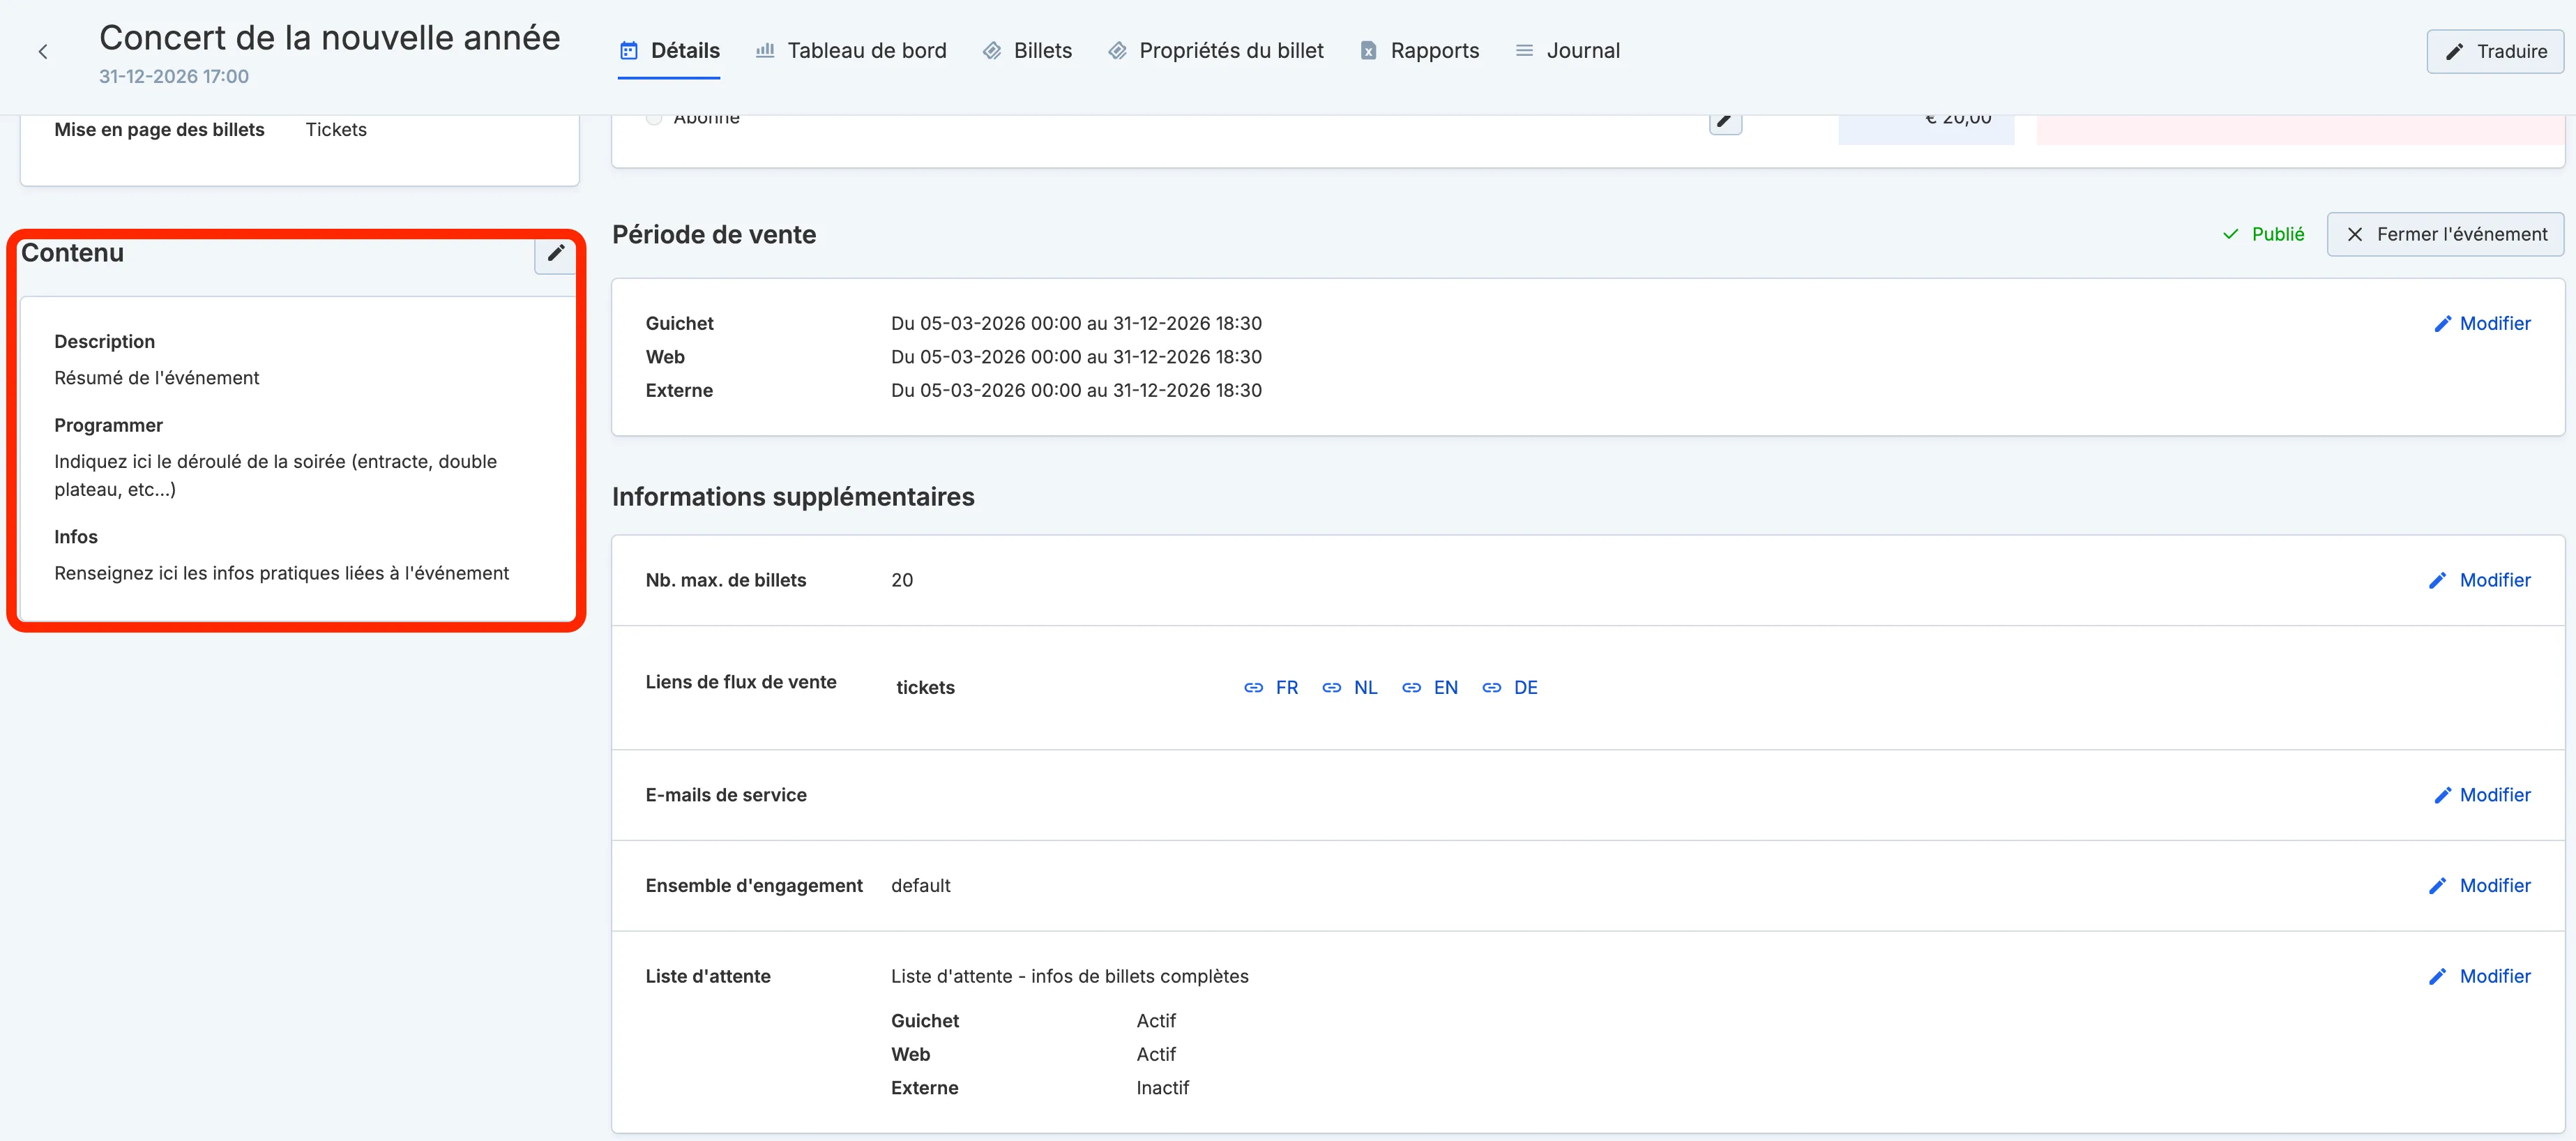Open the Journal tab

tap(1567, 51)
